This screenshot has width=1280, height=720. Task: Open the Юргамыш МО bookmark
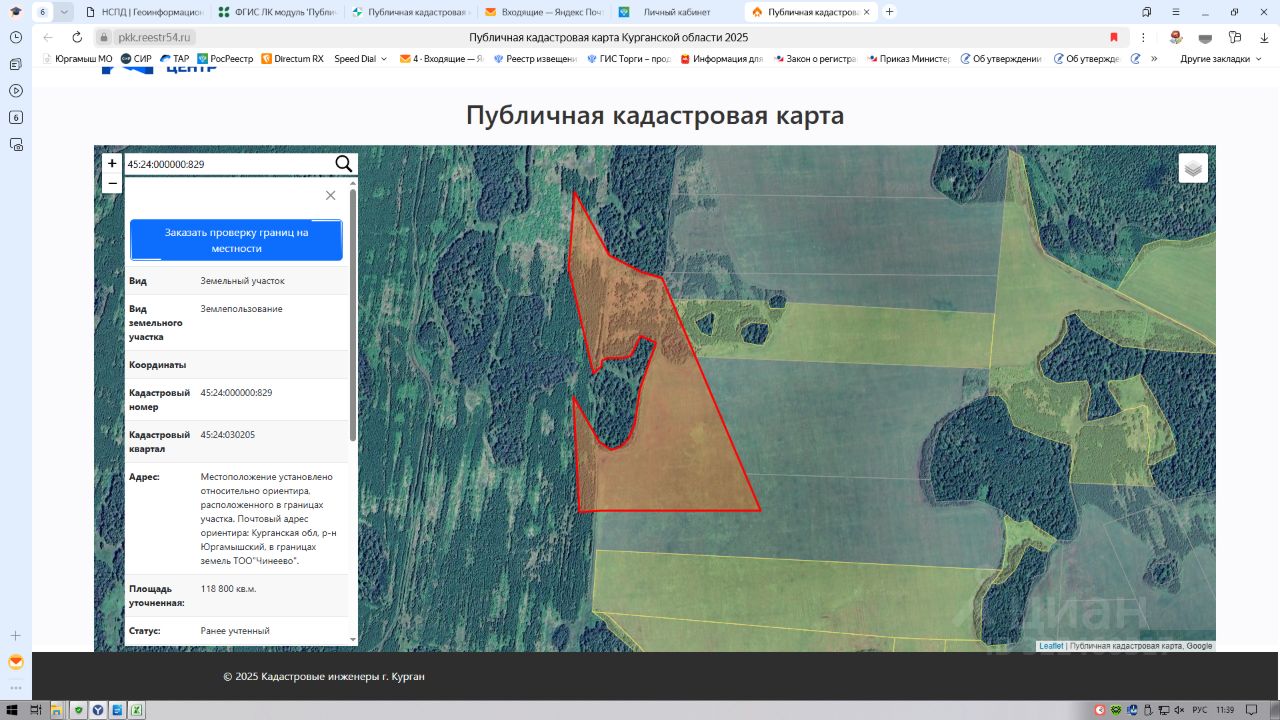(77, 59)
